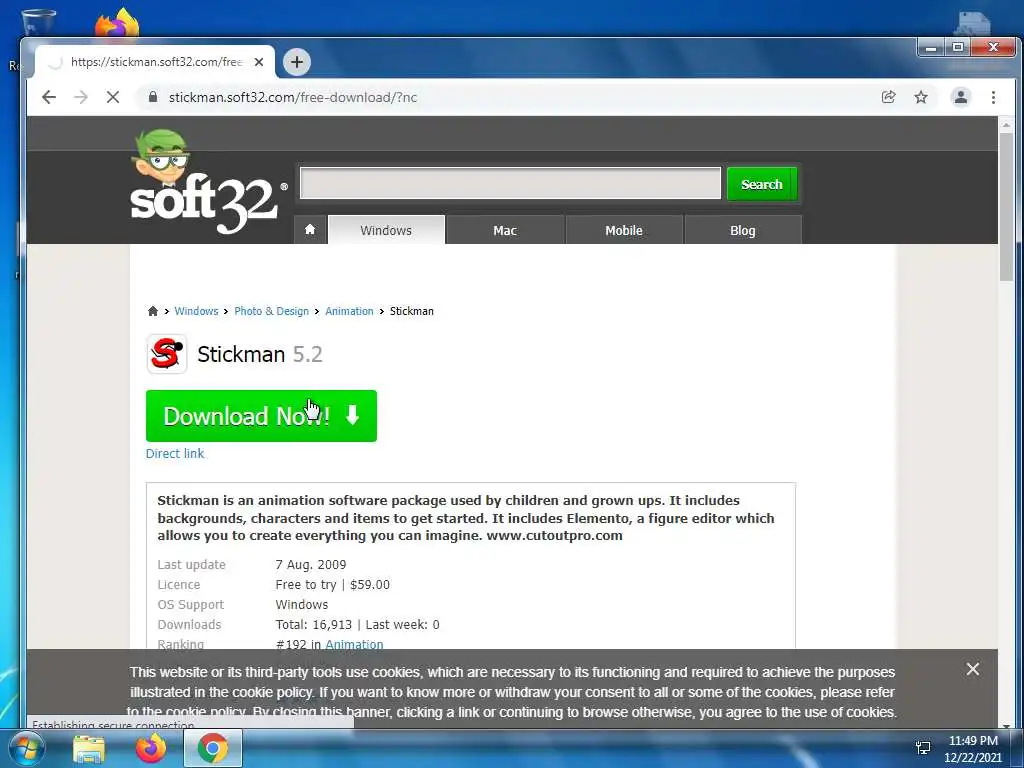Select the Mobile navigation tab
The image size is (1024, 768).
[624, 230]
